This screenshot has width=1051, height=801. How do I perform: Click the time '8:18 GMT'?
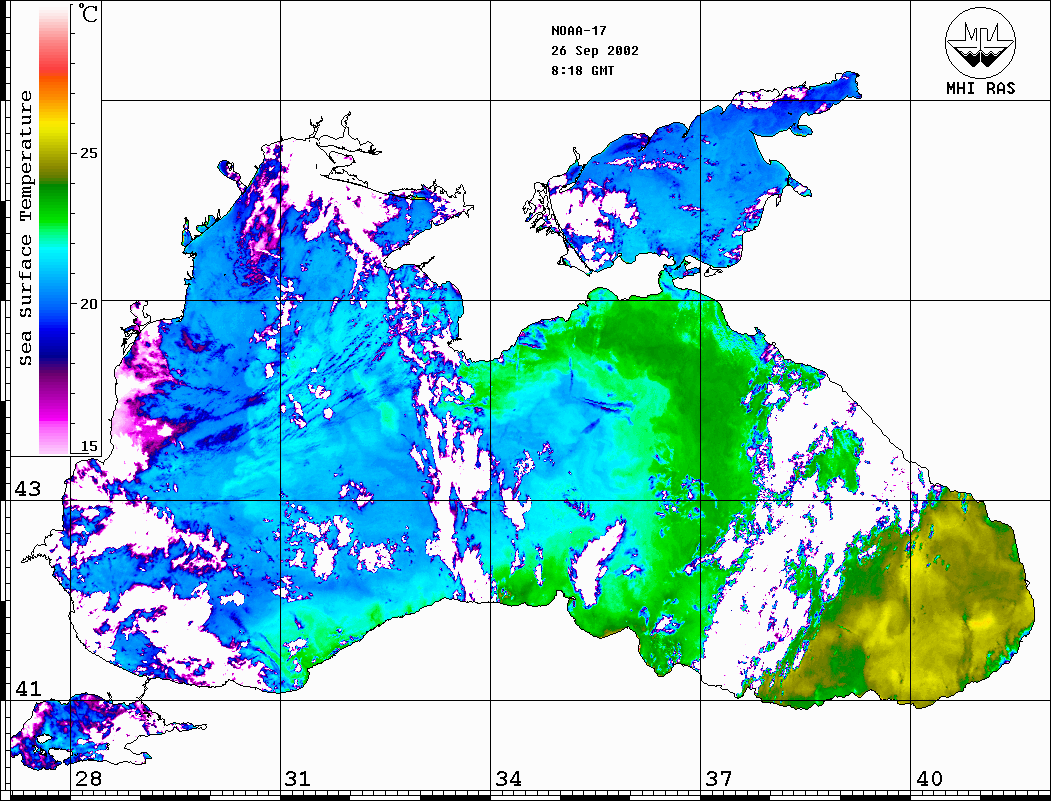click(x=583, y=70)
